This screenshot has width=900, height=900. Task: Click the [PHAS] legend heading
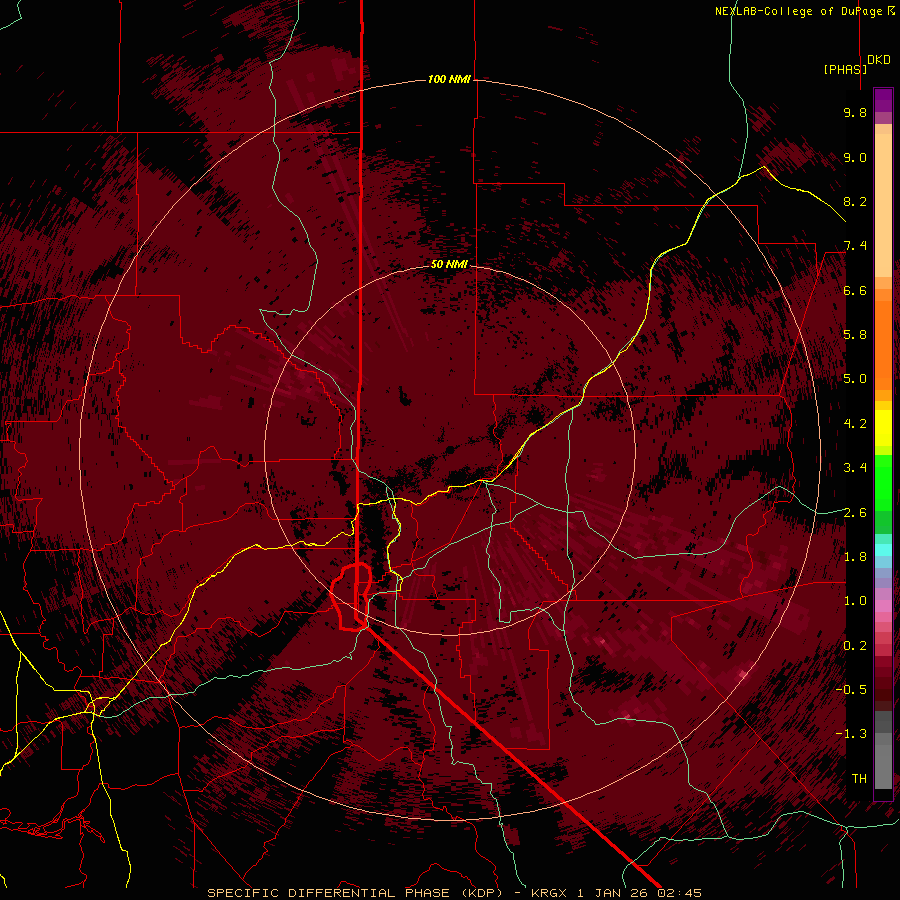[845, 69]
